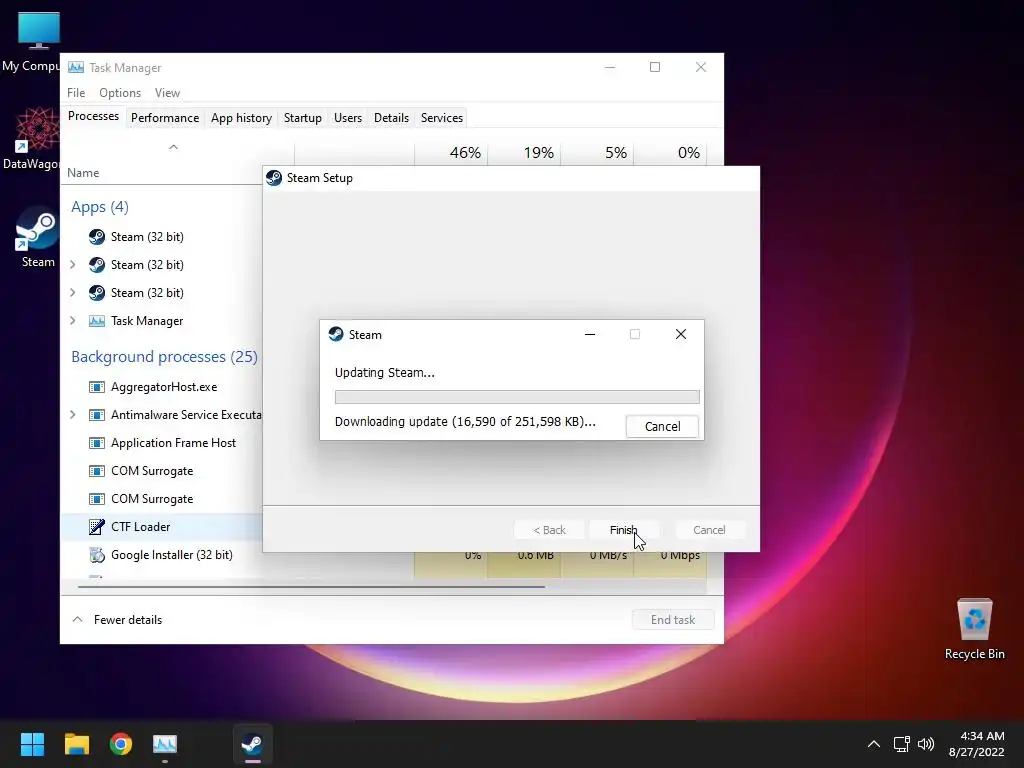Switch to the App history tab

pyautogui.click(x=241, y=118)
